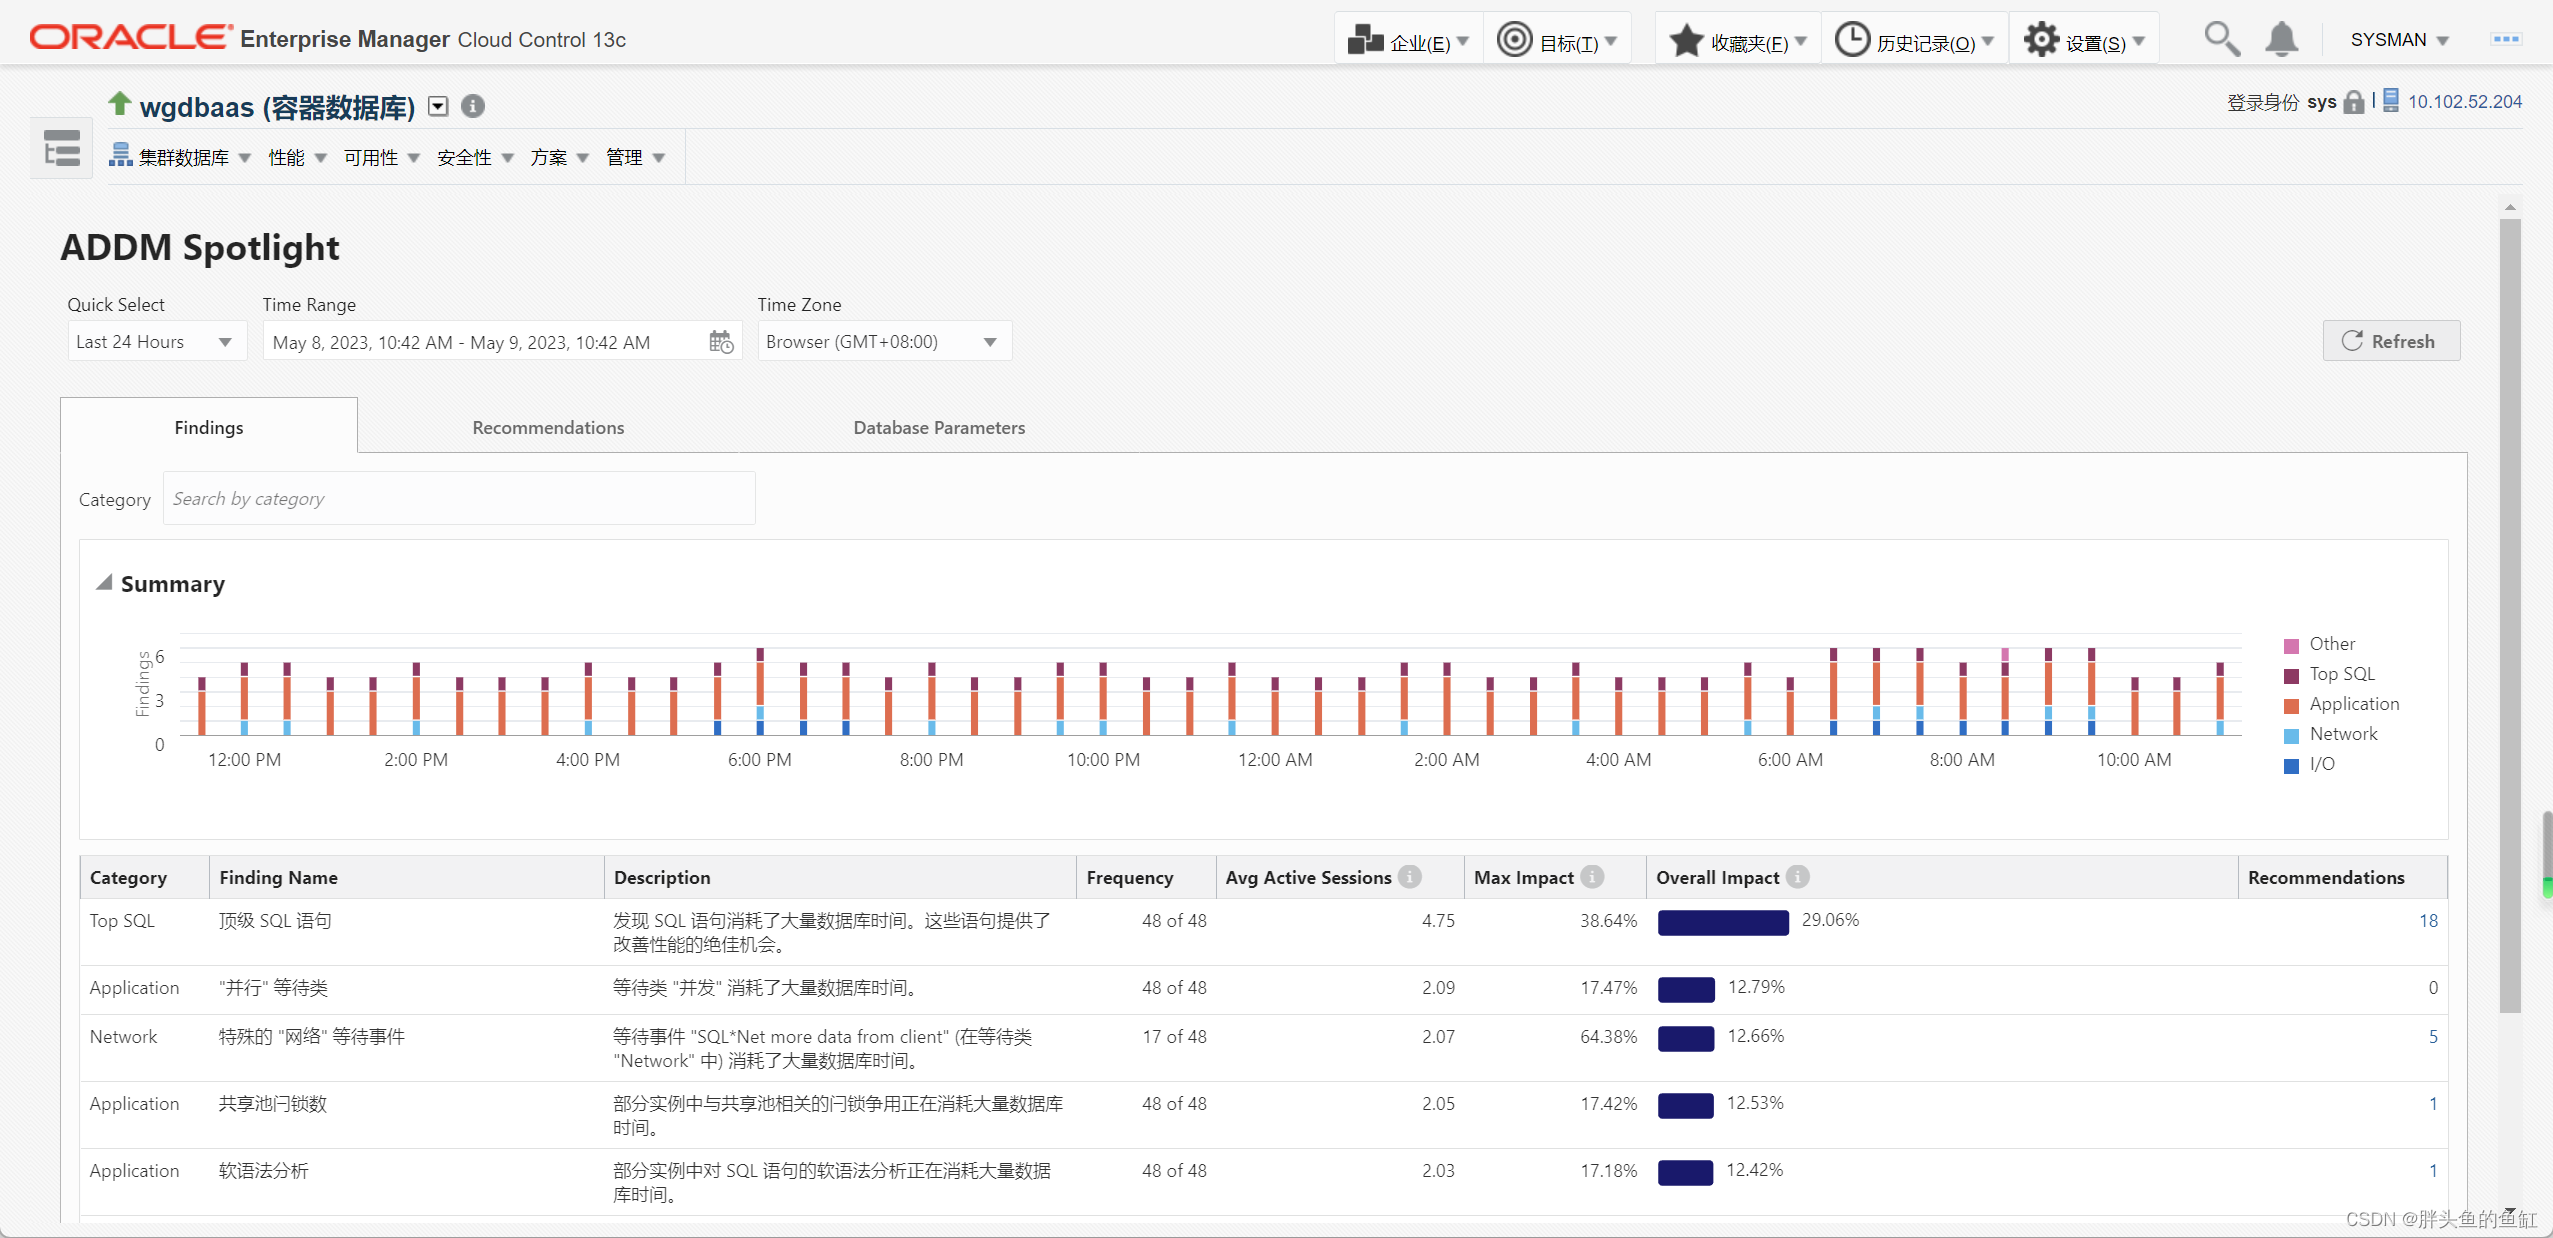Screen dimensions: 2553x1238
Task: Open the Favorites (收藏夹) menu
Action: tap(1737, 41)
